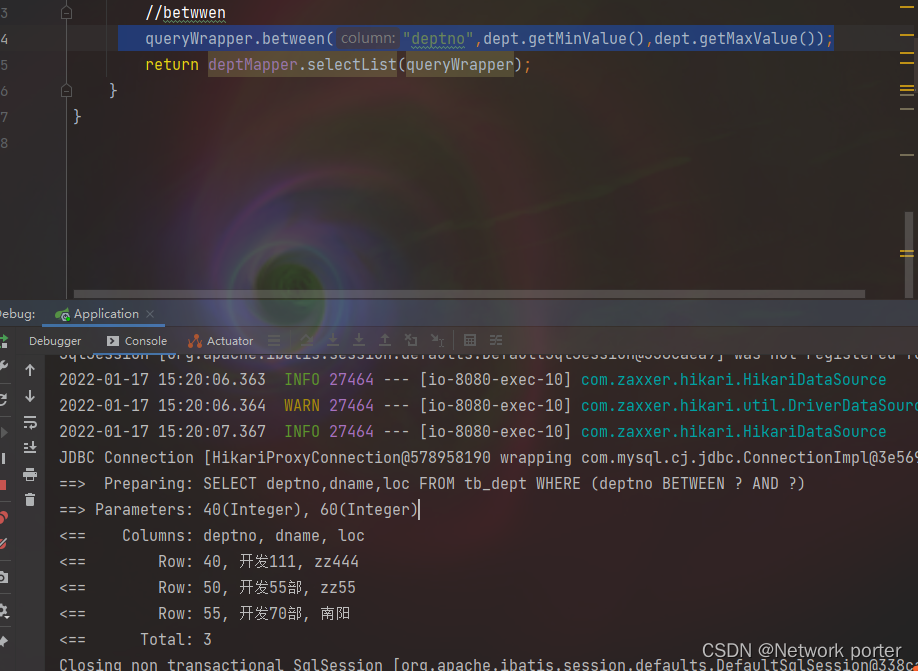Viewport: 918px width, 671px height.
Task: Click the editor vertical scrollbar thumb
Action: 909,255
